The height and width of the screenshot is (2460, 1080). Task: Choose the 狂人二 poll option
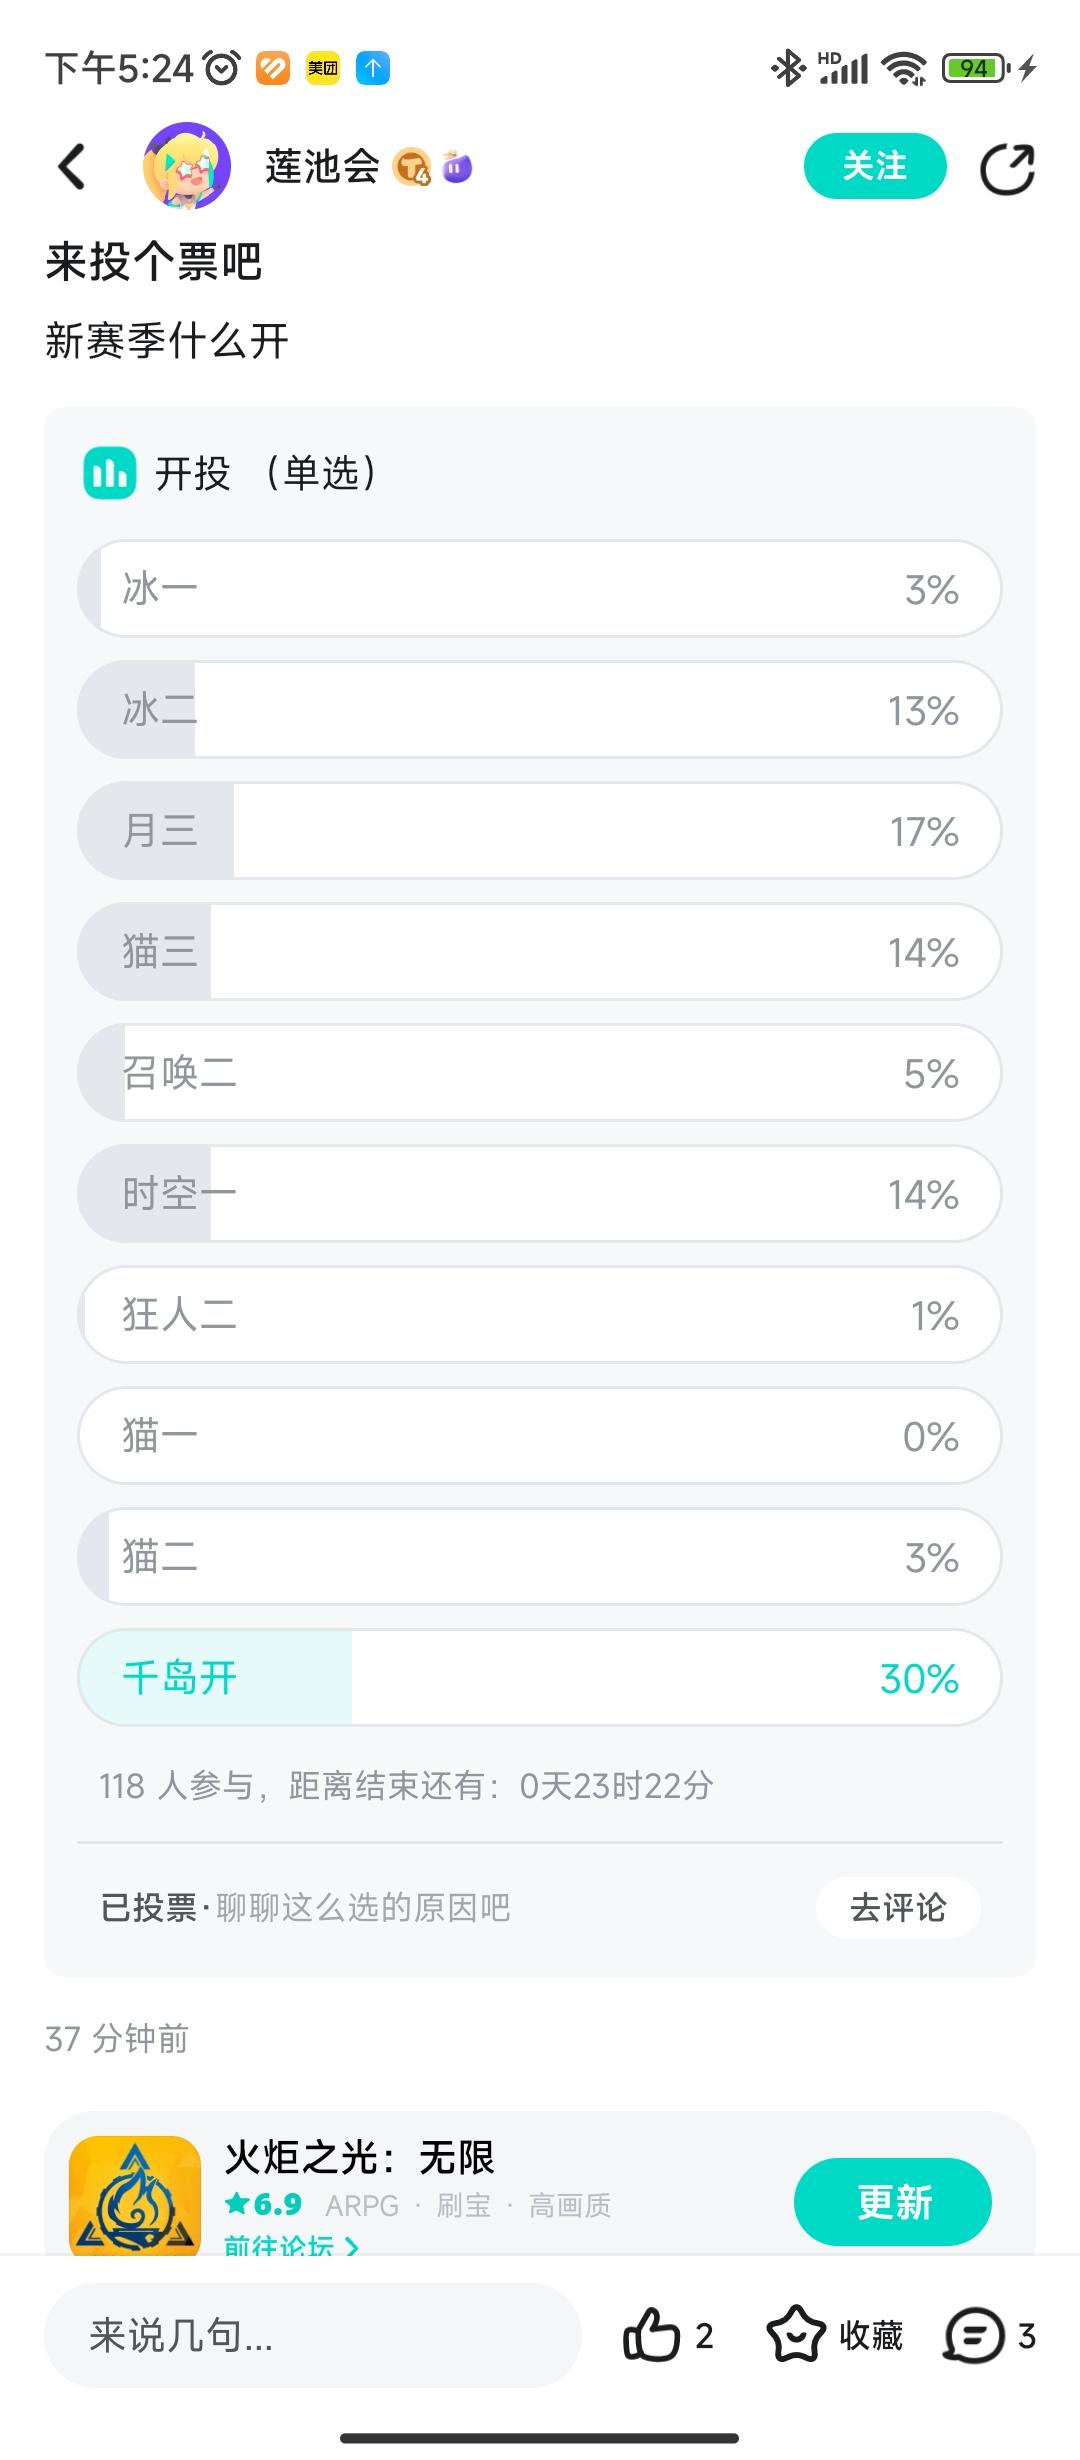point(540,1315)
